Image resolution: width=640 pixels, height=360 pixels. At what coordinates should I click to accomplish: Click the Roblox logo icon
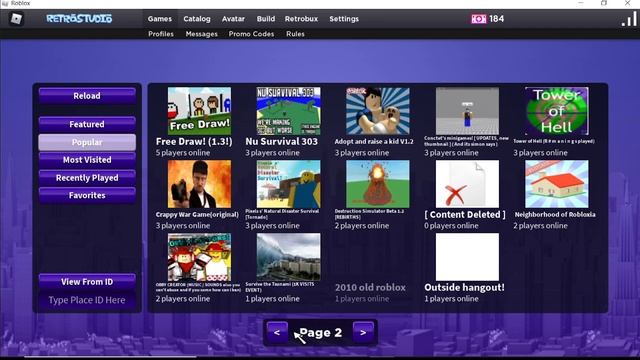16,19
